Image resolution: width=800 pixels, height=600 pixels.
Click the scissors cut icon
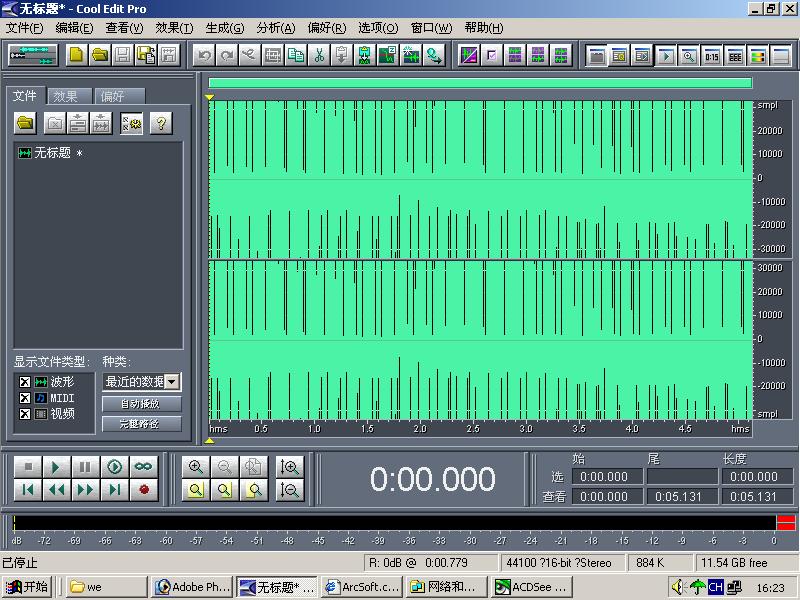(x=319, y=55)
